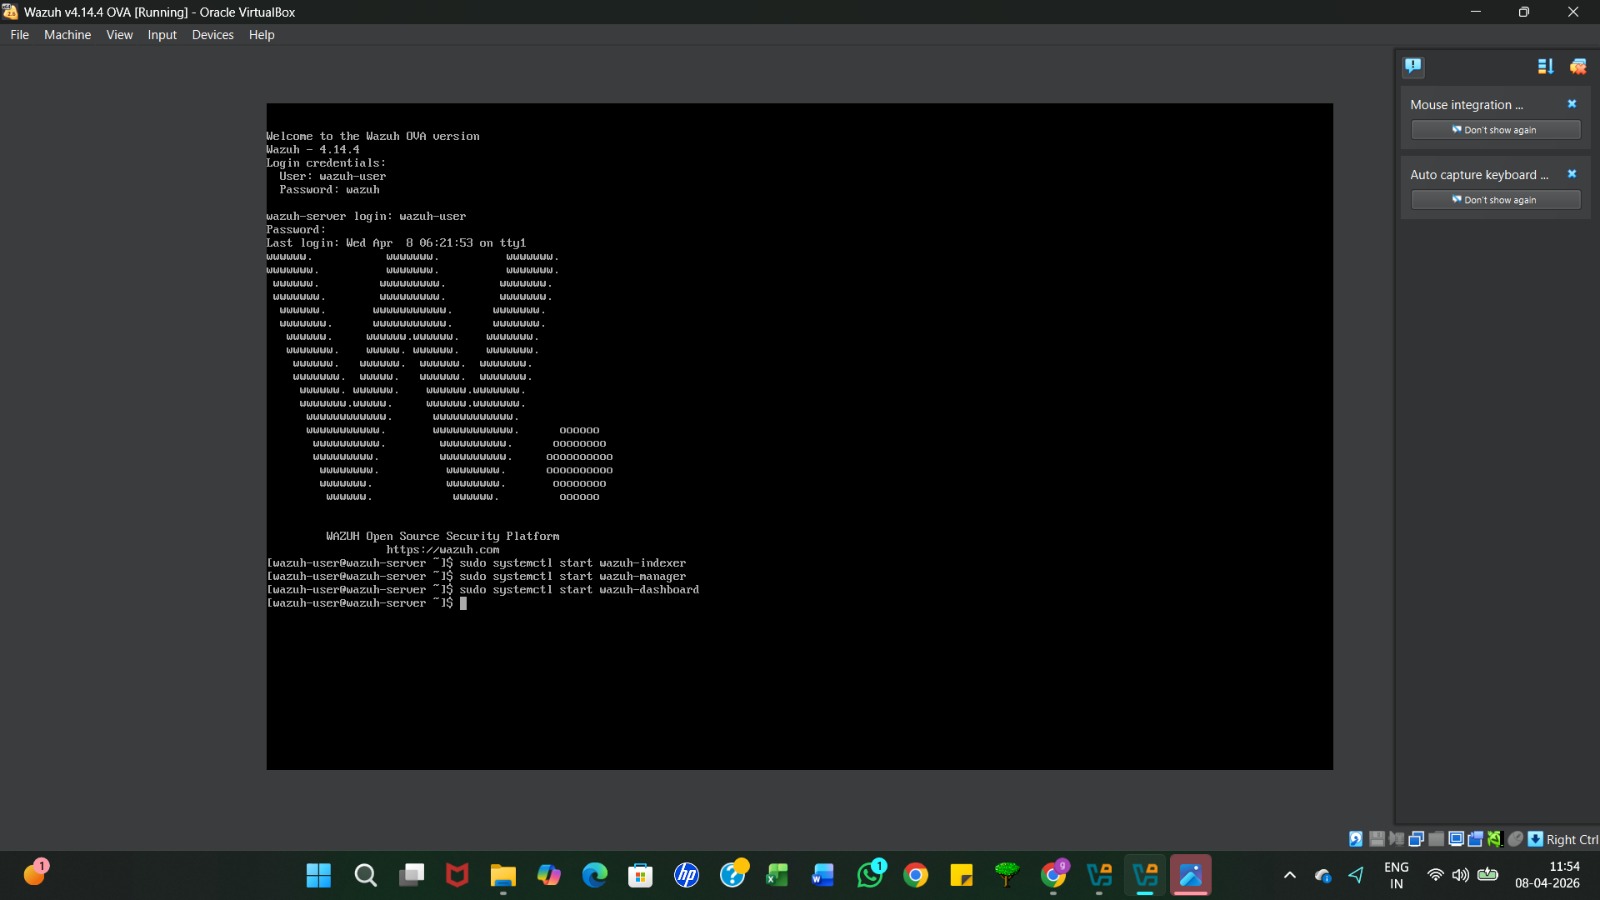Click the 'WAZUH Open Source Security Platform' text
1600x900 pixels.
(443, 537)
